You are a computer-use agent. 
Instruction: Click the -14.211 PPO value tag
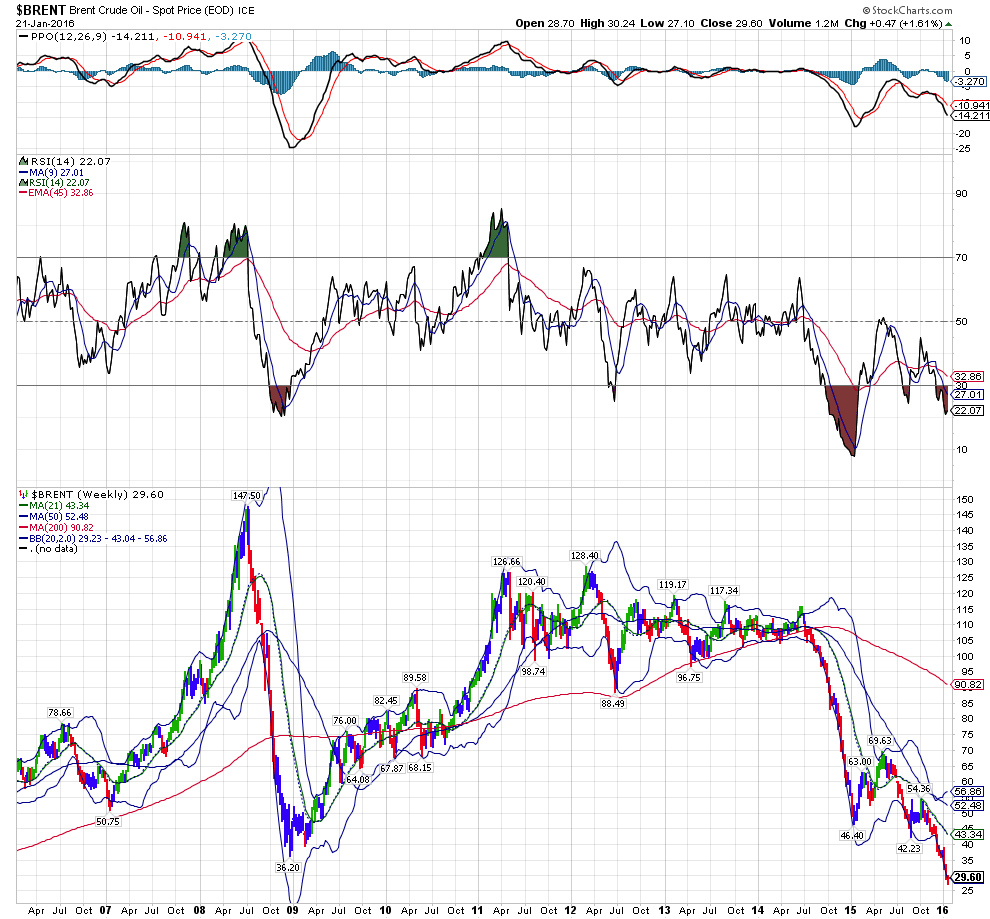click(x=967, y=116)
